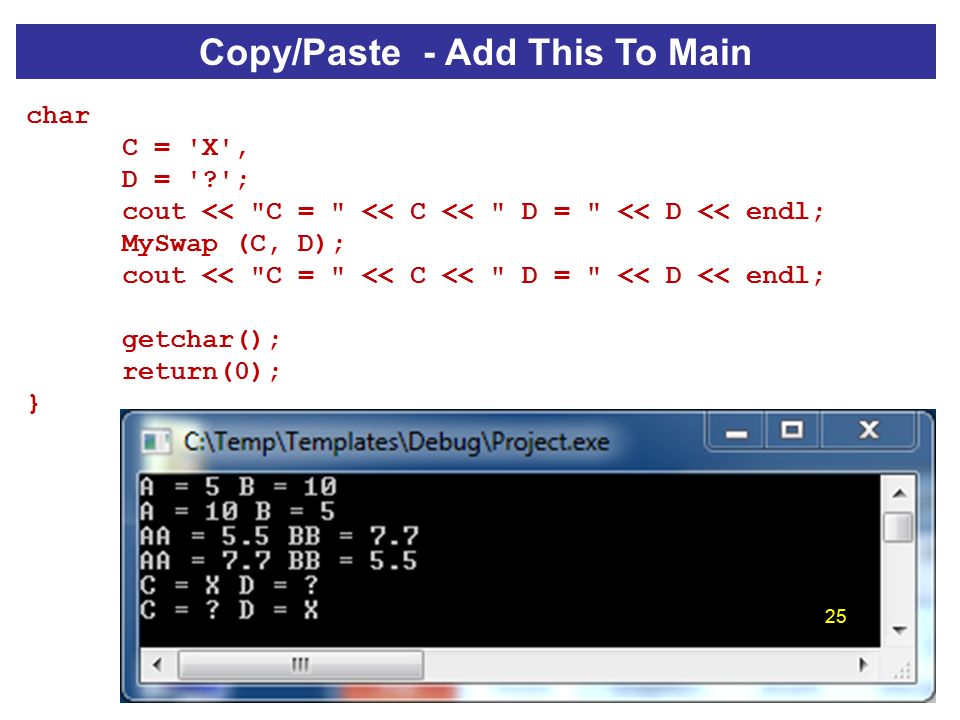Click the 'MySwap (C, D);' code line
The image size is (960, 720).
[x=233, y=244]
